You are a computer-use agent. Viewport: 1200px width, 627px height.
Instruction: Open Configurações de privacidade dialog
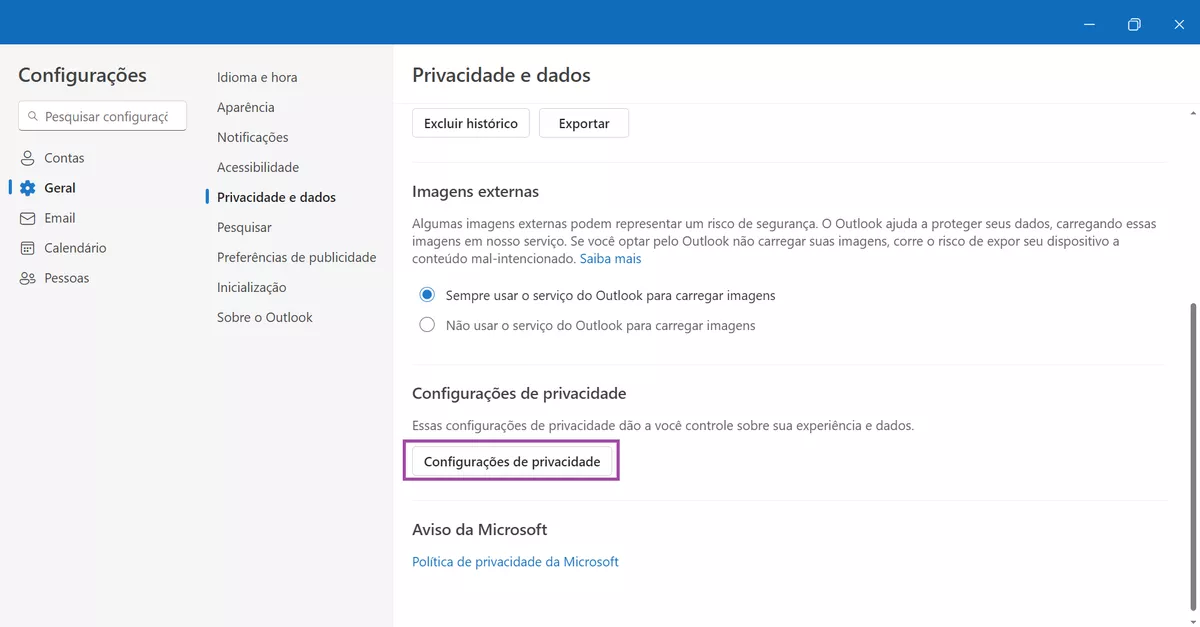(x=511, y=461)
